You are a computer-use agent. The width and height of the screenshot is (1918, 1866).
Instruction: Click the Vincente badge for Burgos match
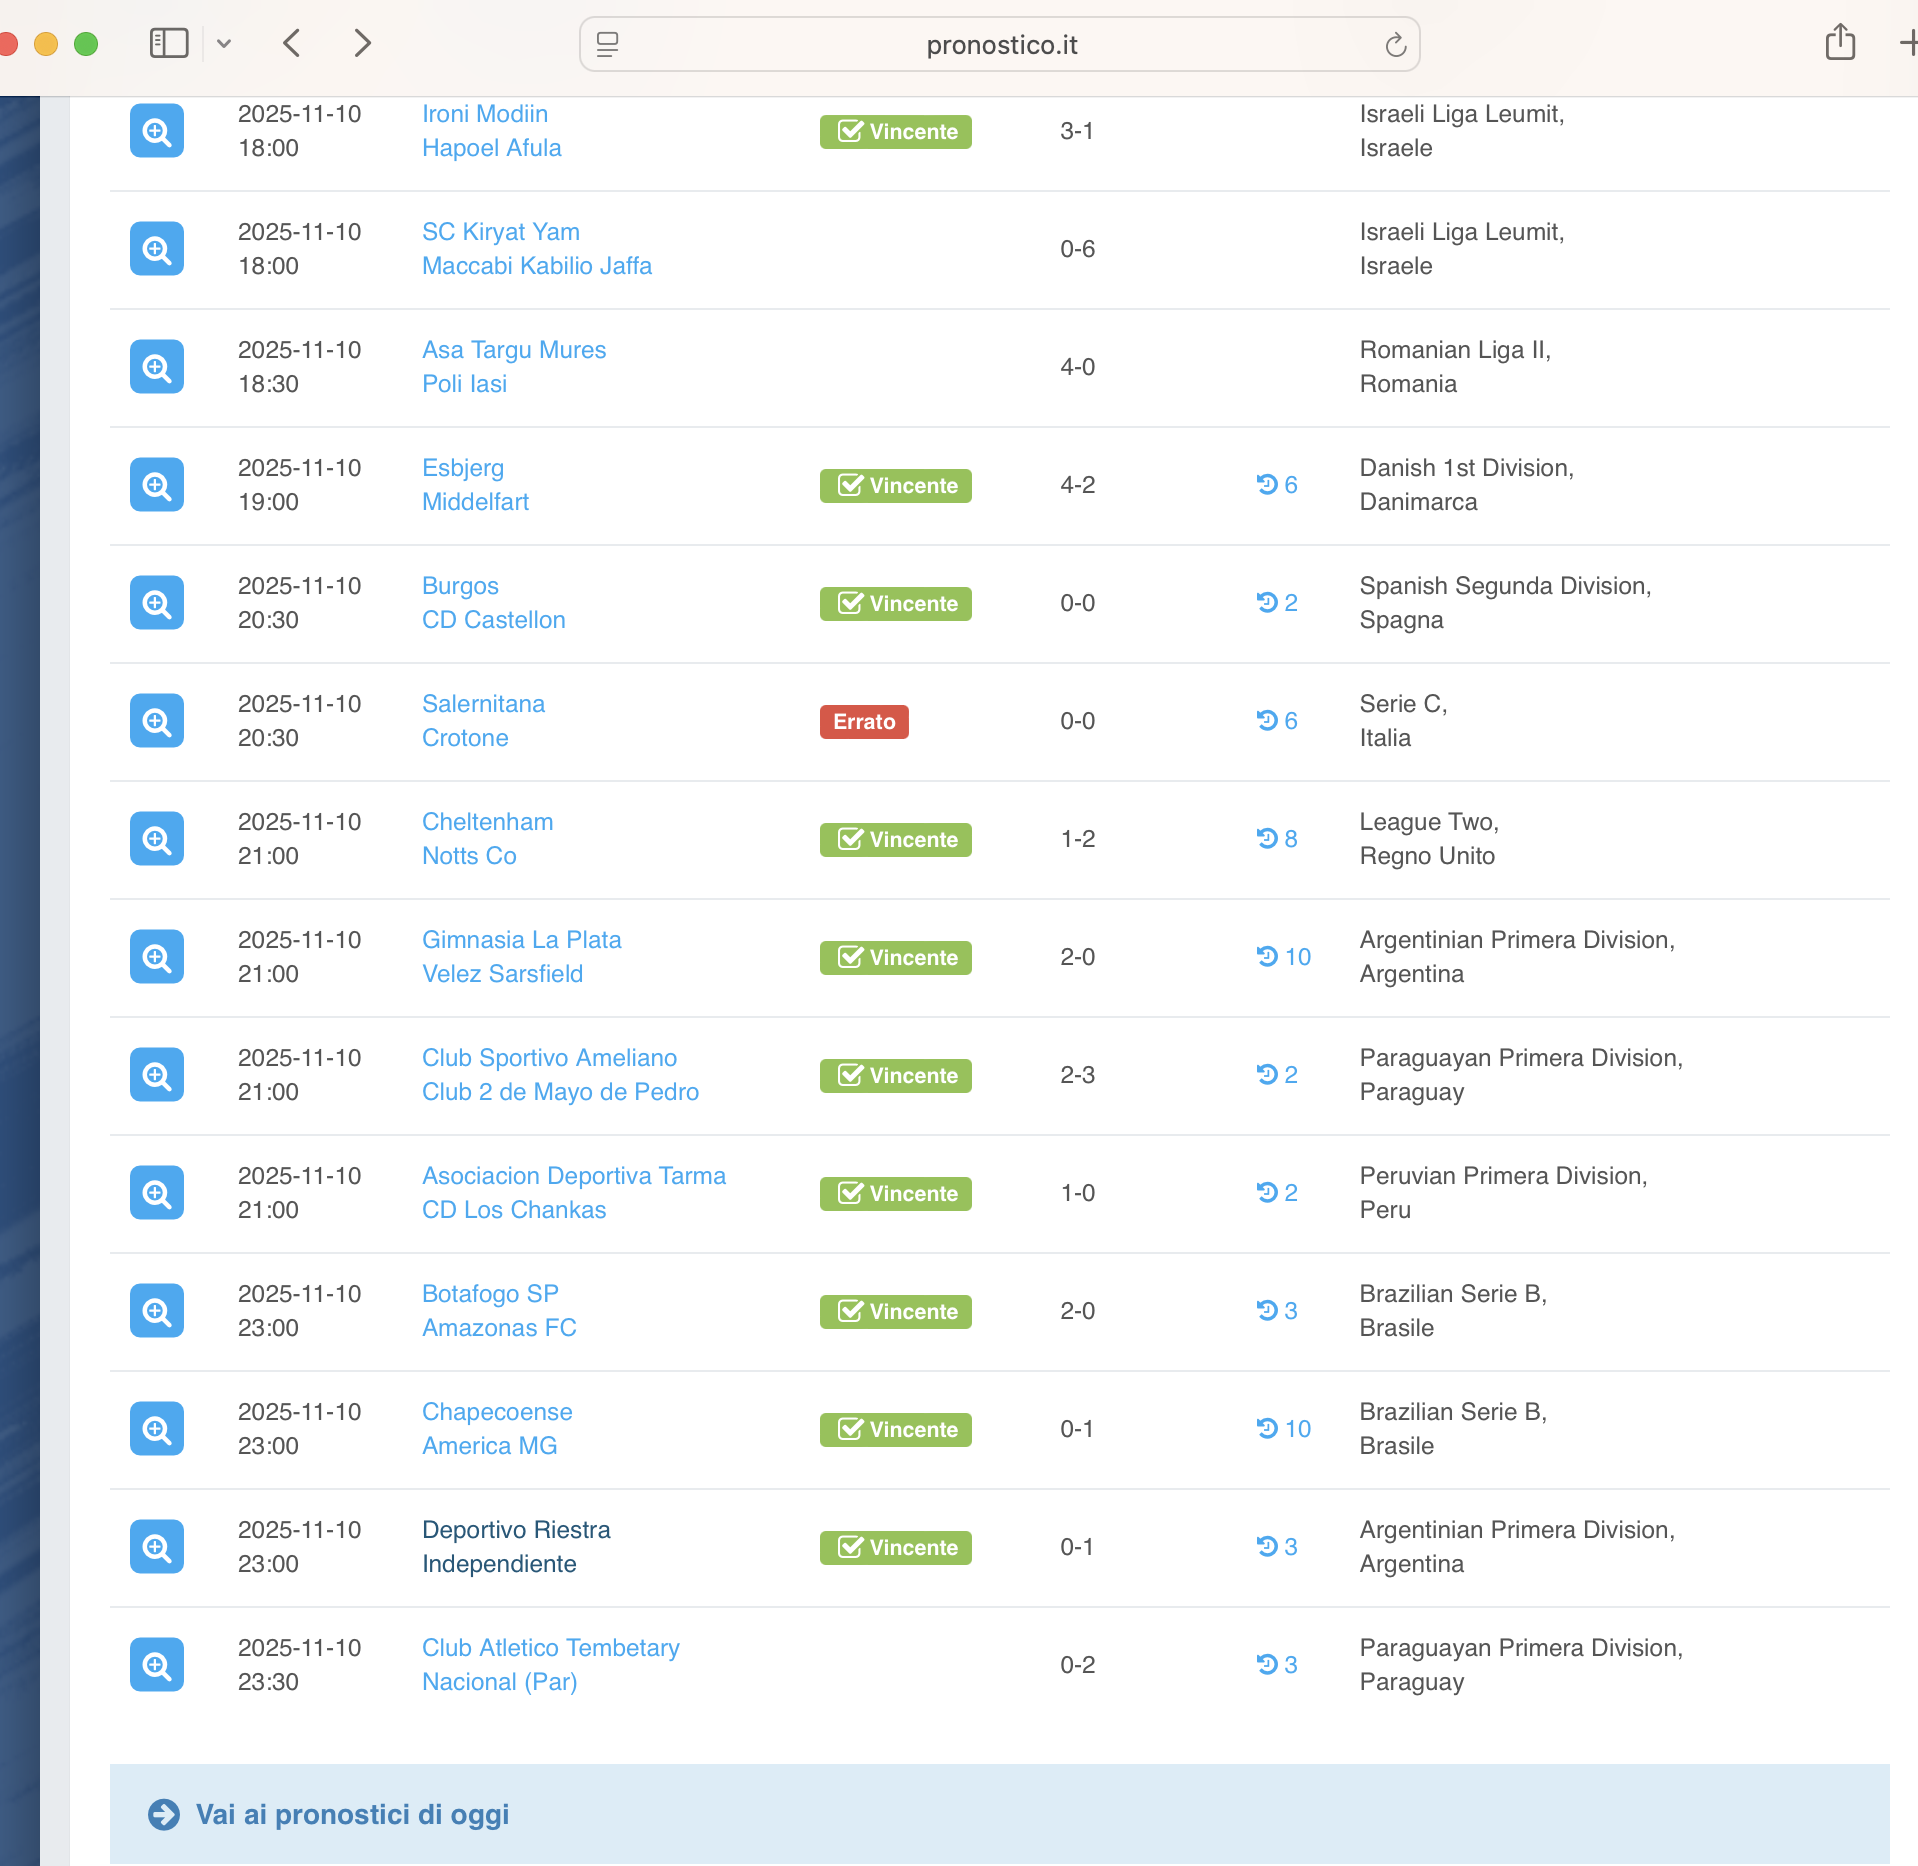click(x=895, y=603)
